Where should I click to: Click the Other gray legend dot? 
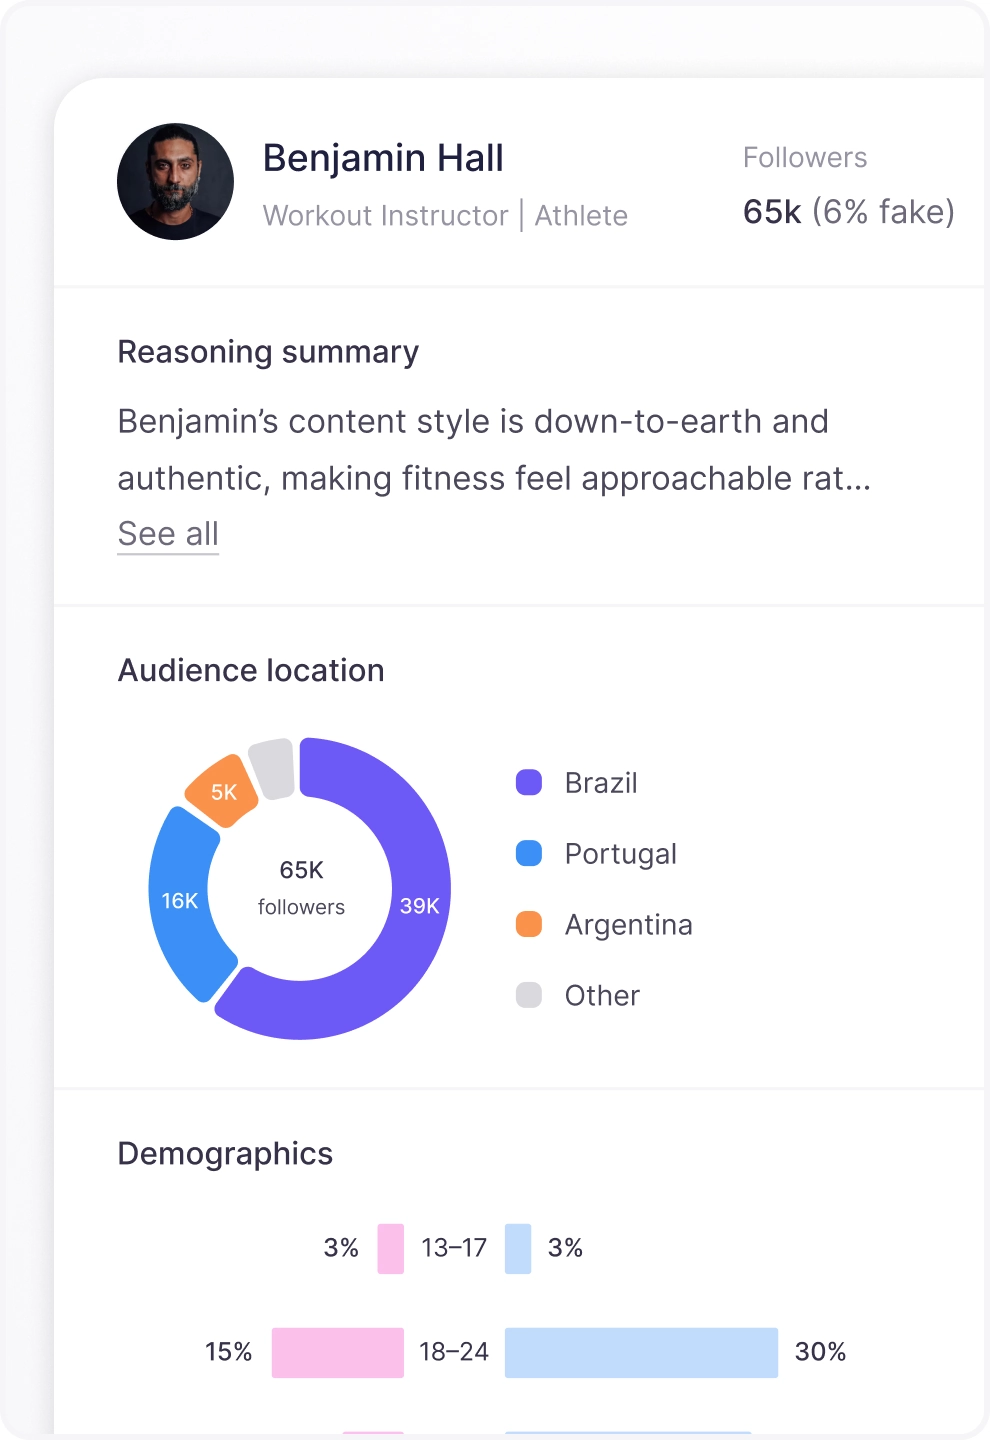click(529, 995)
